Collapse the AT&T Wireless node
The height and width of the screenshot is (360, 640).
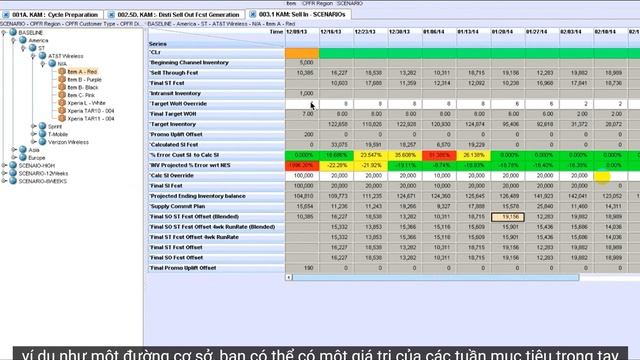click(33, 56)
